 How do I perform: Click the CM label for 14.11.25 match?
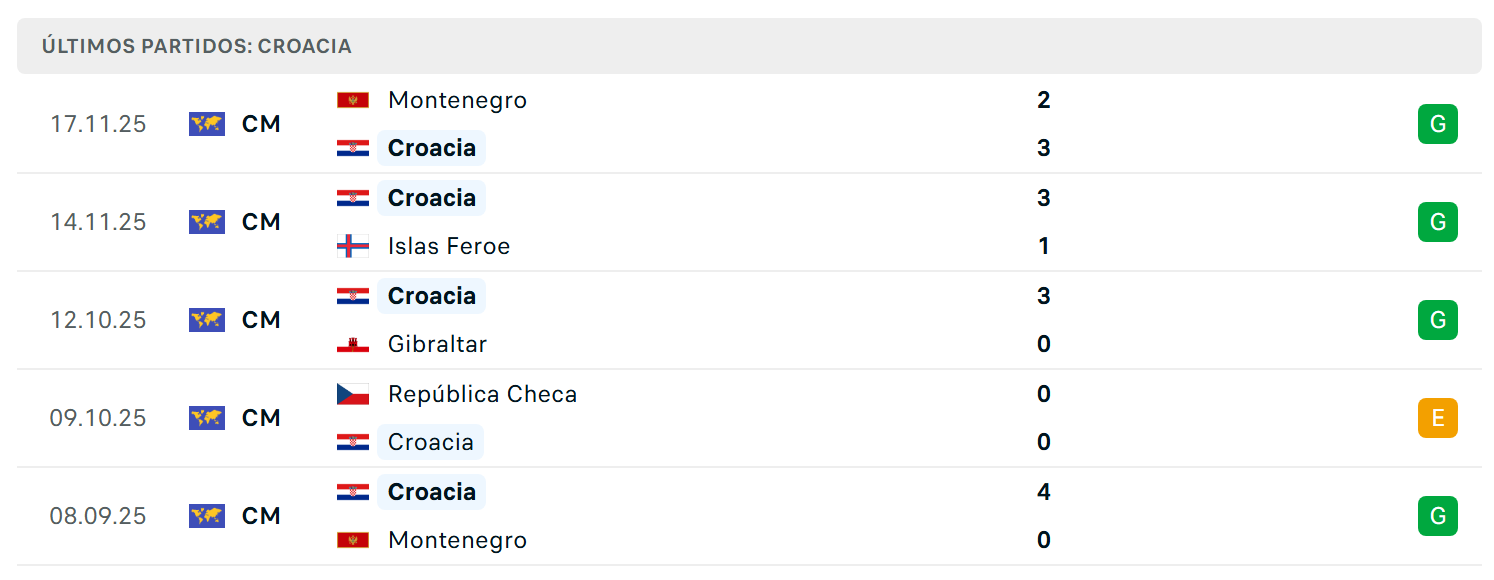point(261,222)
